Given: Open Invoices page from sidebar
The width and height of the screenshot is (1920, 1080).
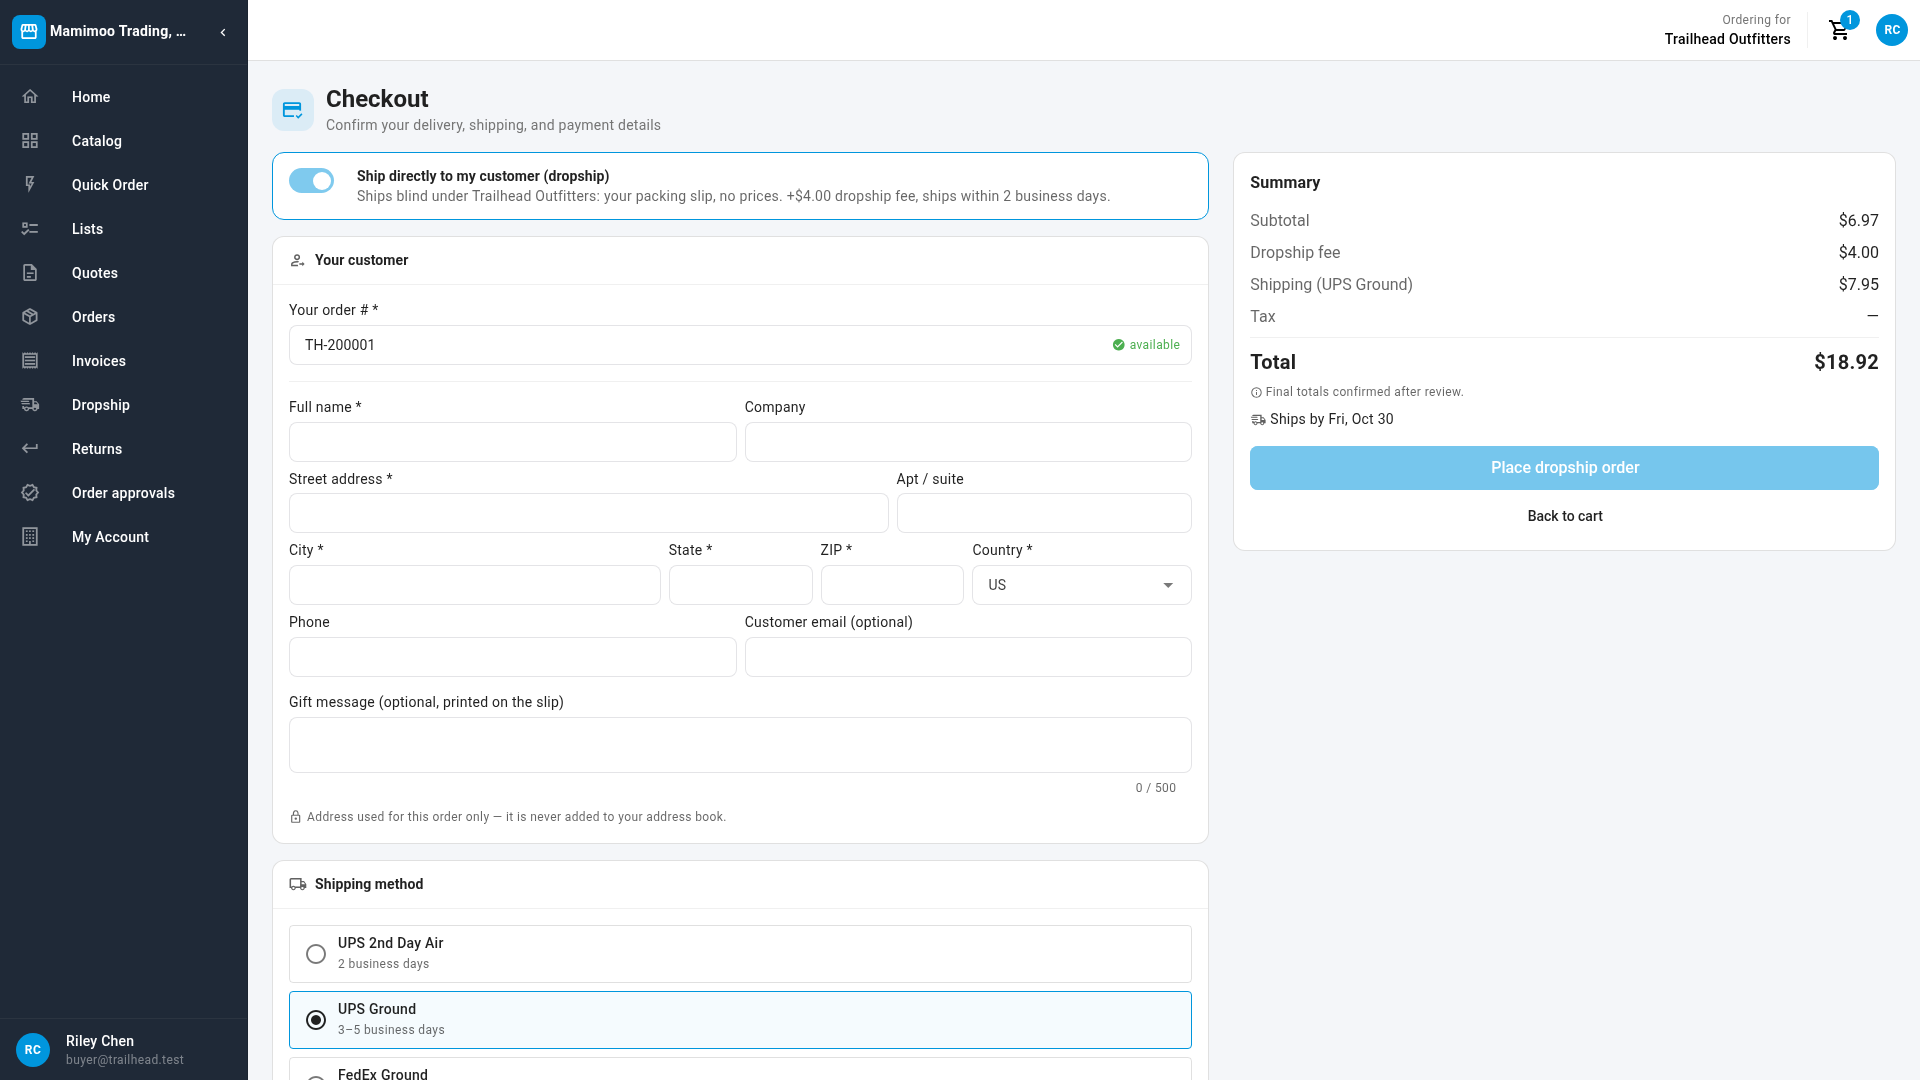Looking at the screenshot, I should [124, 361].
